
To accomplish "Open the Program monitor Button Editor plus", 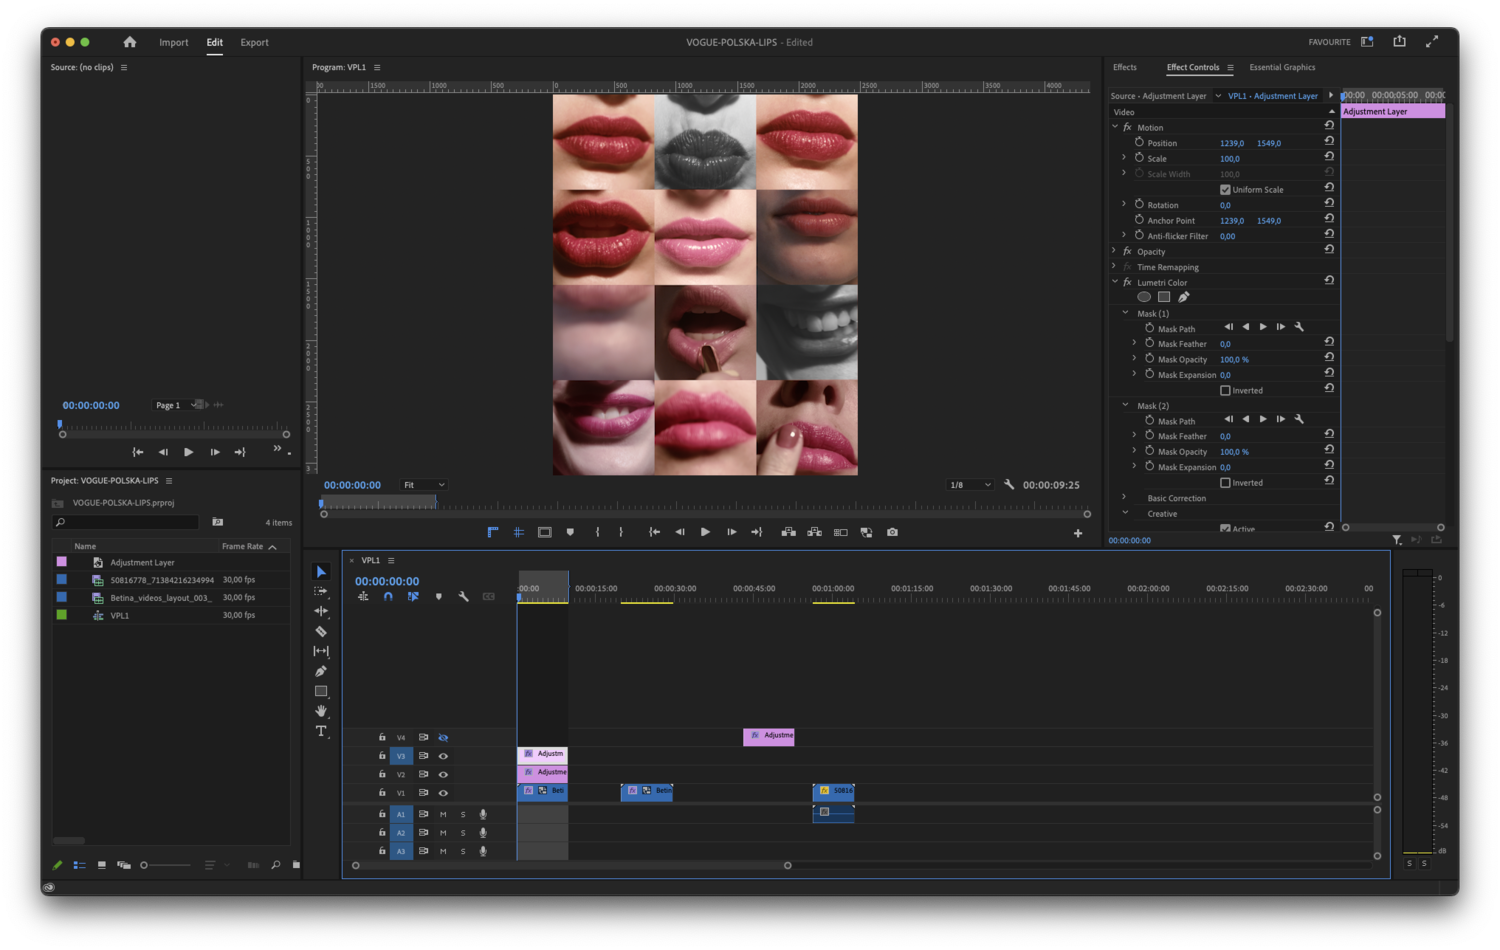I will [1078, 533].
